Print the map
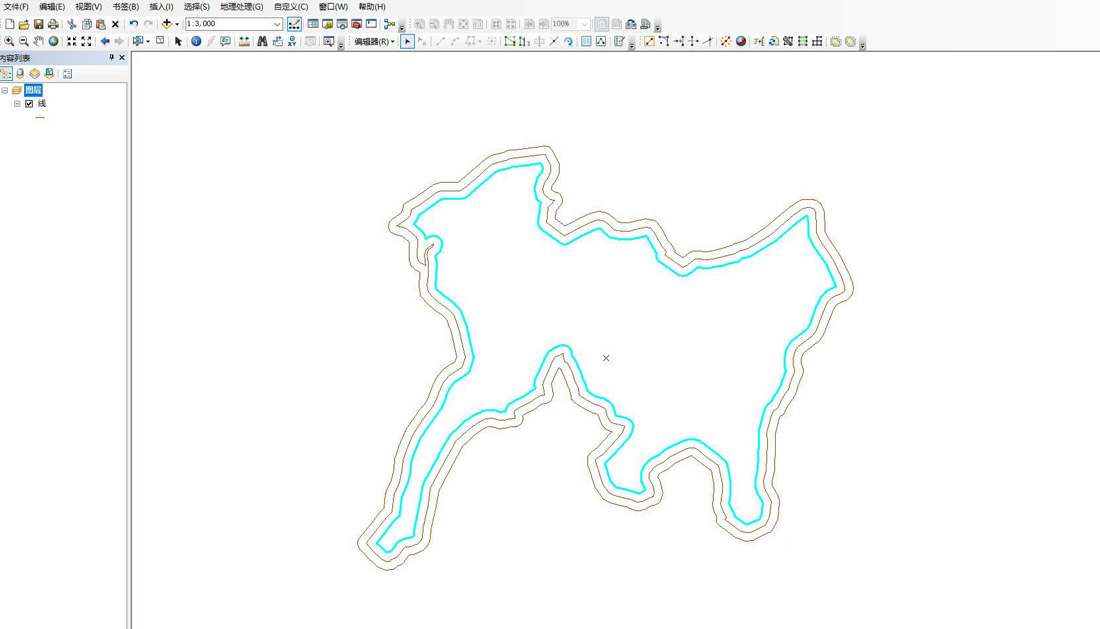The height and width of the screenshot is (629, 1100). click(x=53, y=24)
